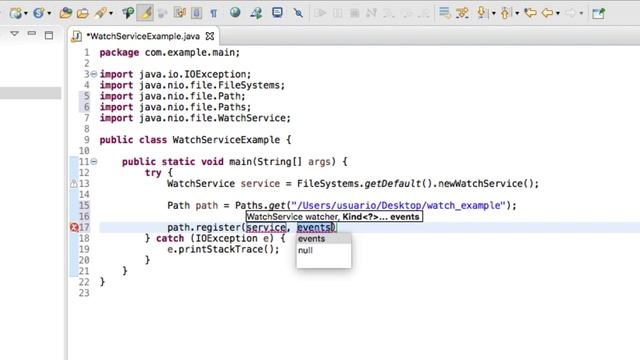Image resolution: width=640 pixels, height=360 pixels.
Task: Open the New Java Class dropdown arrow
Action: click(49, 13)
